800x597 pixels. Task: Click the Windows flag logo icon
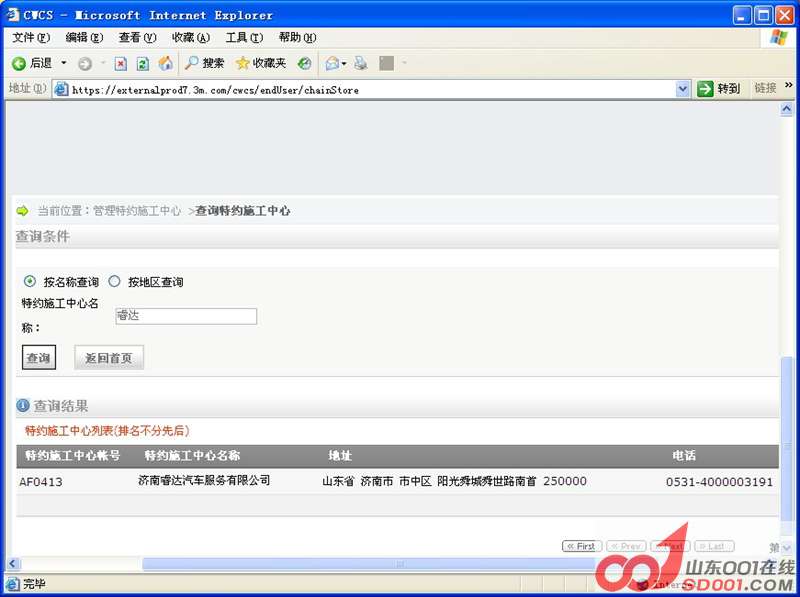(779, 37)
